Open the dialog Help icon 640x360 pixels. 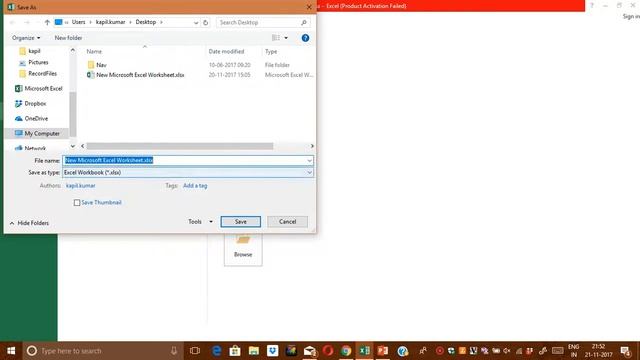305,38
